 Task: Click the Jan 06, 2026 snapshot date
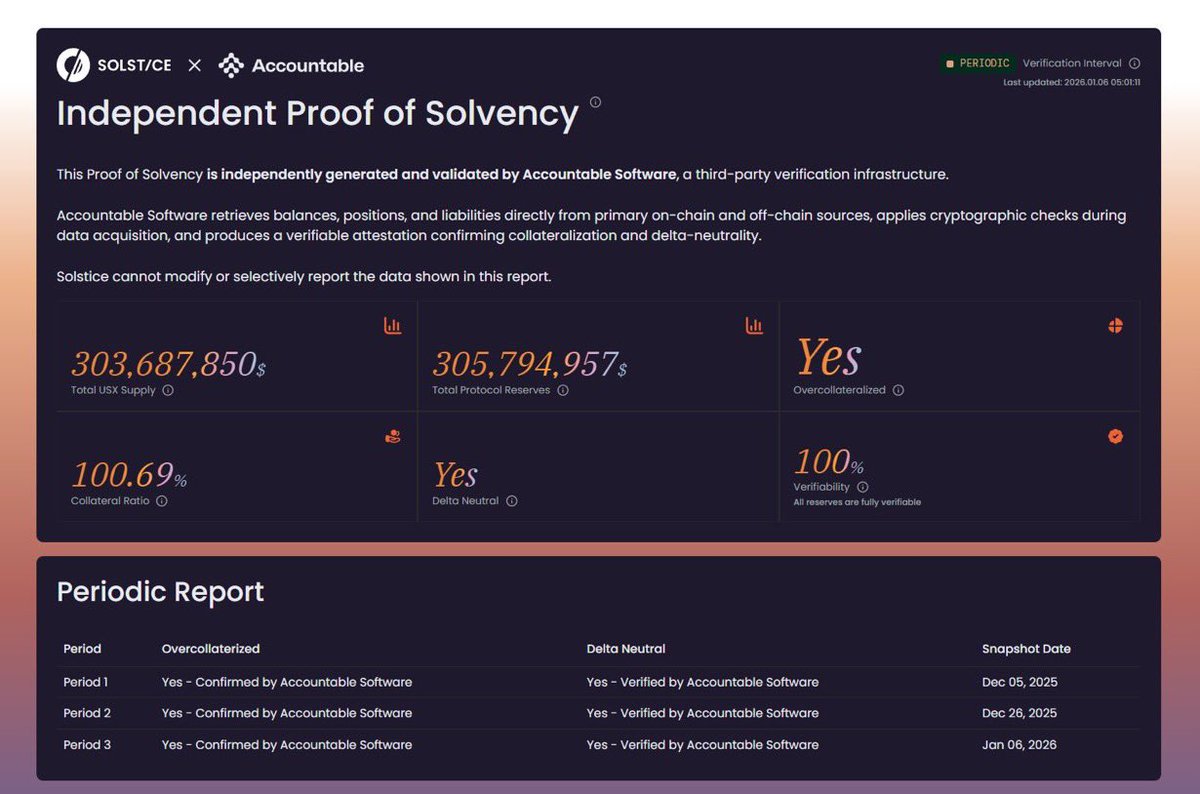point(1019,744)
